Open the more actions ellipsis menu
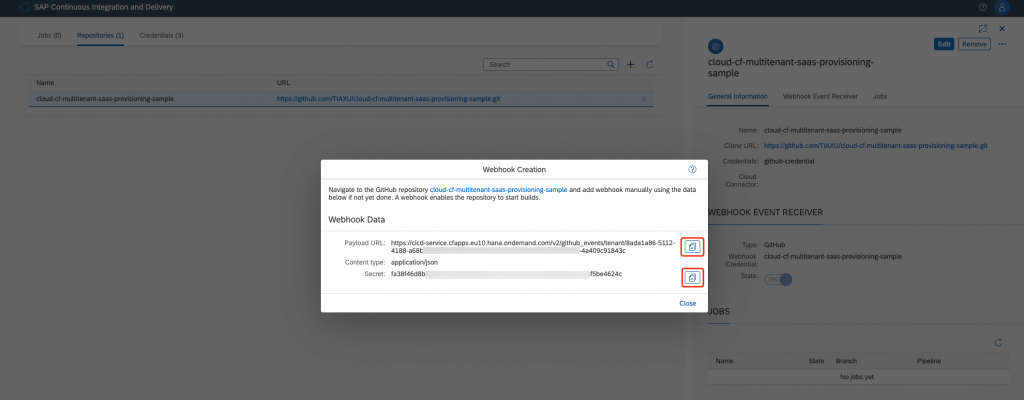Screen dimensions: 1024x400 (x=1002, y=44)
